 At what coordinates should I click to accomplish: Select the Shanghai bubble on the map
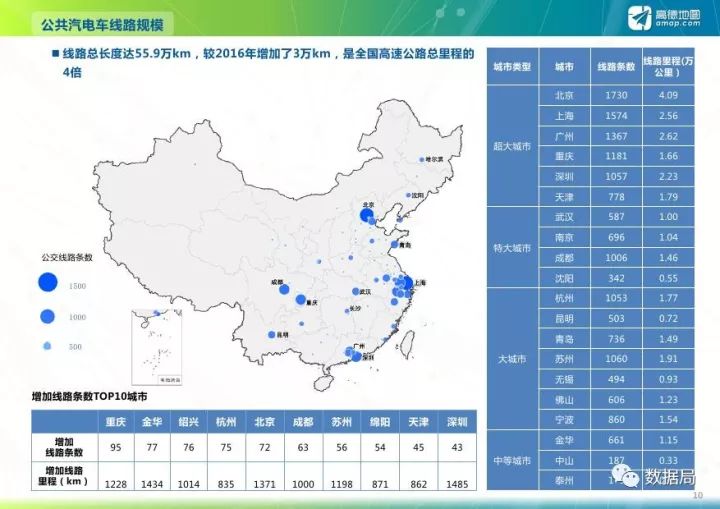click(x=407, y=283)
